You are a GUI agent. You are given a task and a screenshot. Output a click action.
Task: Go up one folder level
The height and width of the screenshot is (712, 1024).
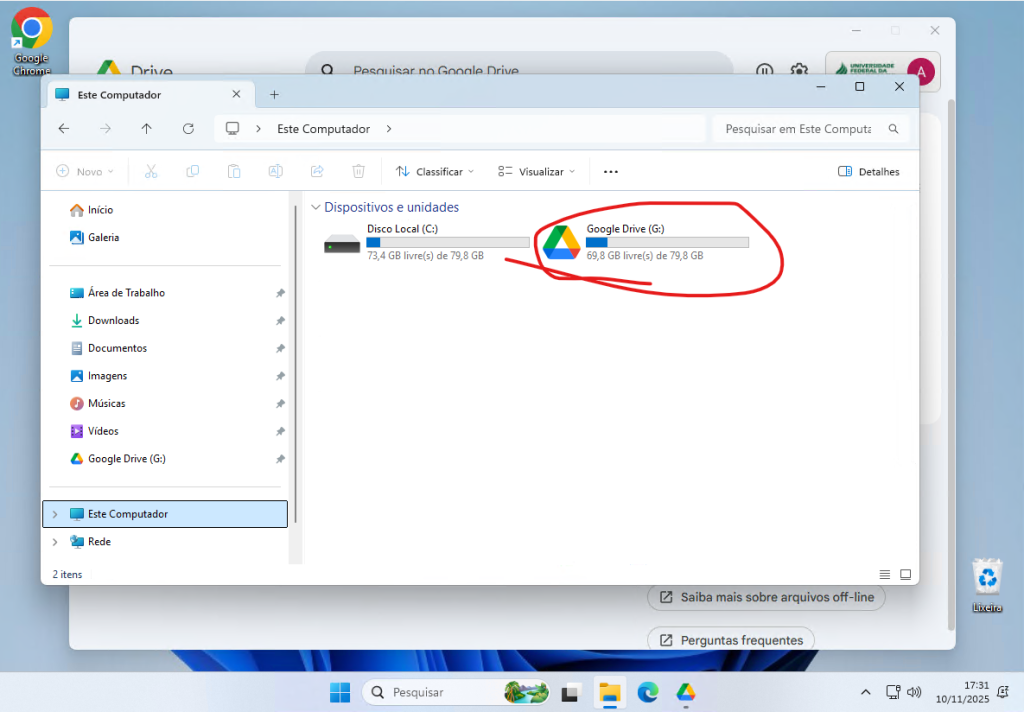[x=147, y=129]
